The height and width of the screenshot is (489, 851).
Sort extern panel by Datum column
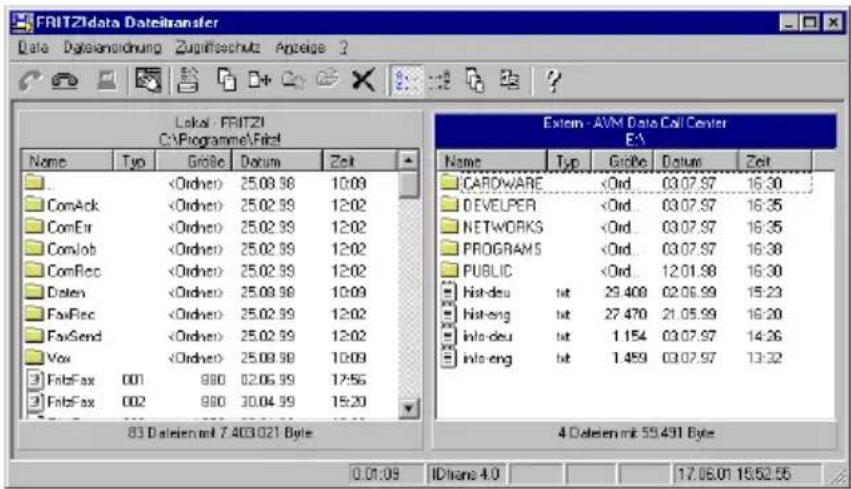696,161
